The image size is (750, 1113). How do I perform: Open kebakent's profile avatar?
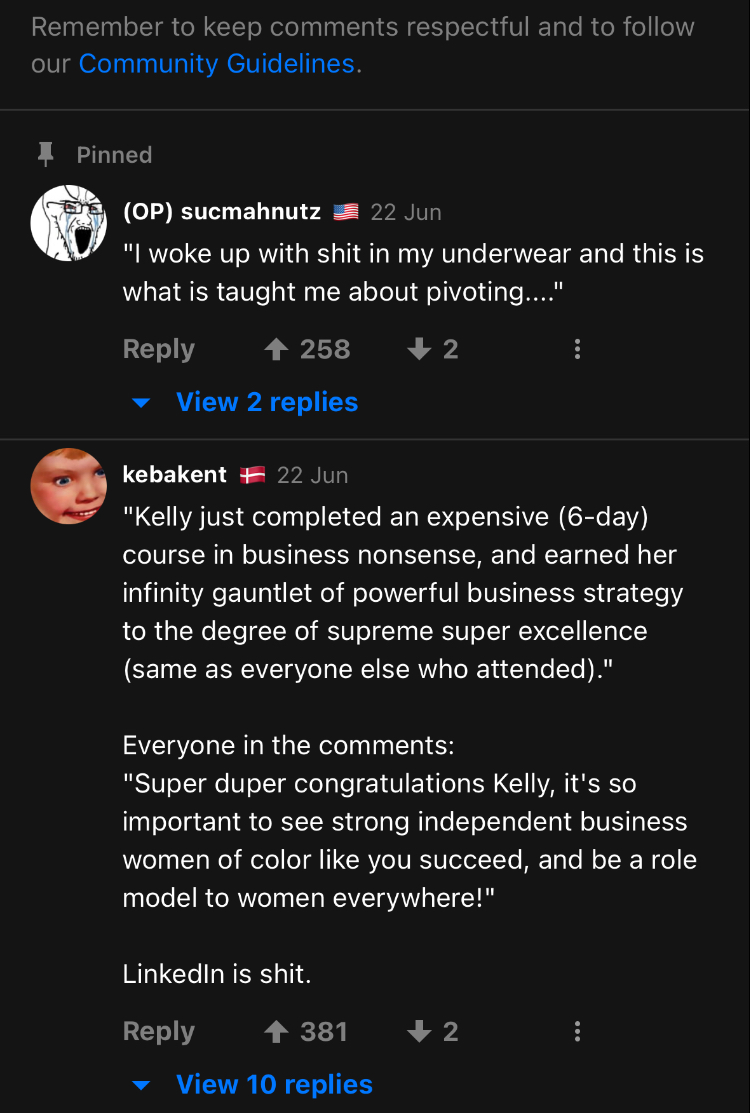(x=69, y=486)
